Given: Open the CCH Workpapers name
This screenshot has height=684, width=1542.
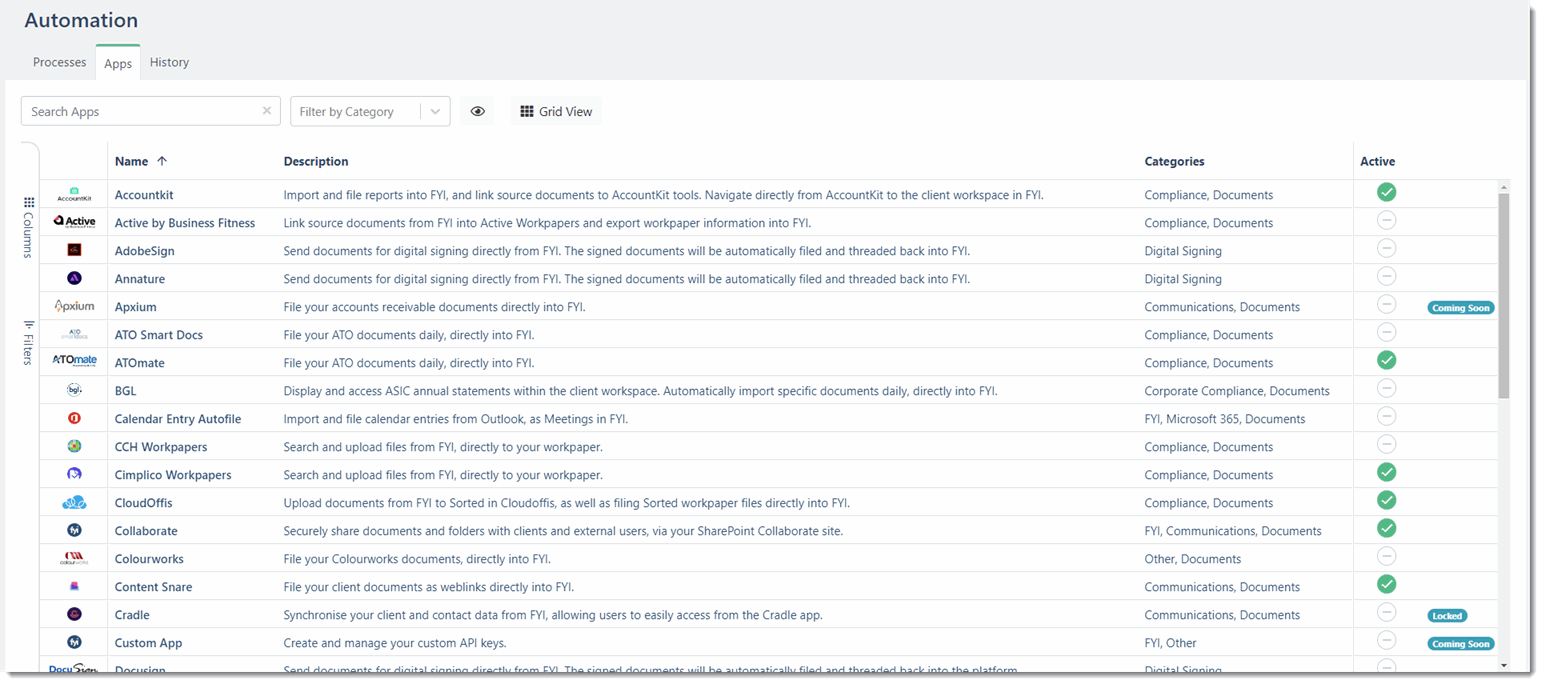Looking at the screenshot, I should click(x=161, y=447).
